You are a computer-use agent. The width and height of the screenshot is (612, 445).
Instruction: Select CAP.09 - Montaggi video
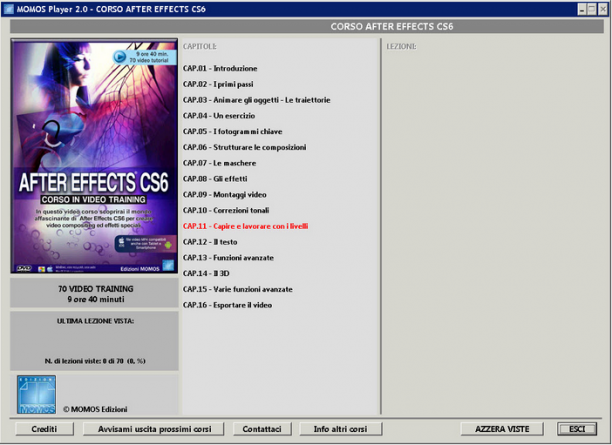(225, 194)
